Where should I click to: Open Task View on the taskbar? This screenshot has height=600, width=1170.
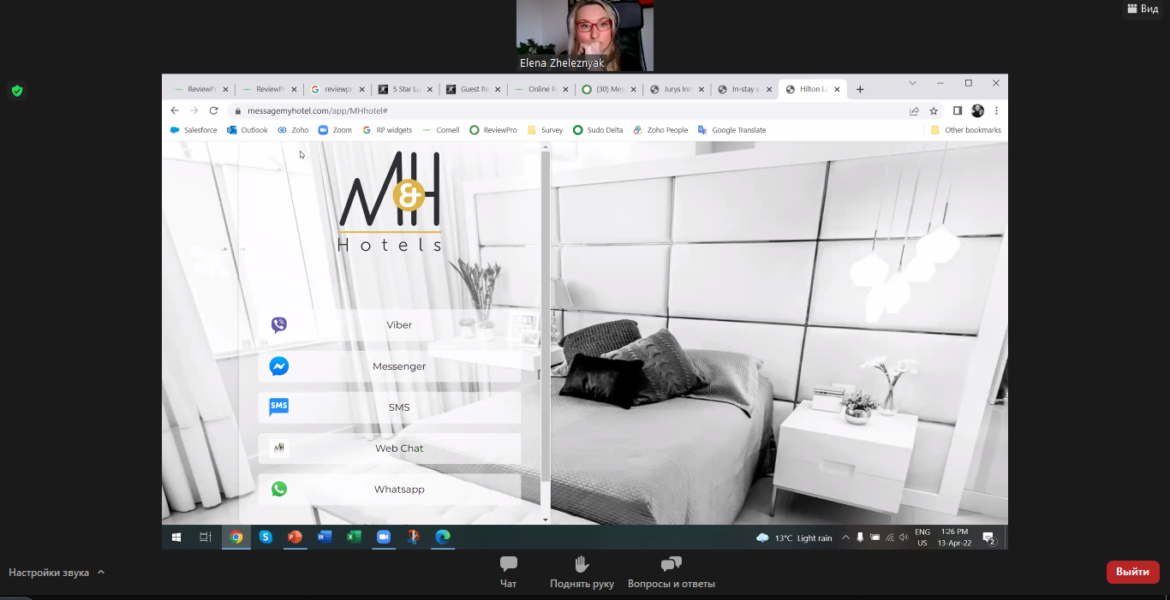coord(205,537)
